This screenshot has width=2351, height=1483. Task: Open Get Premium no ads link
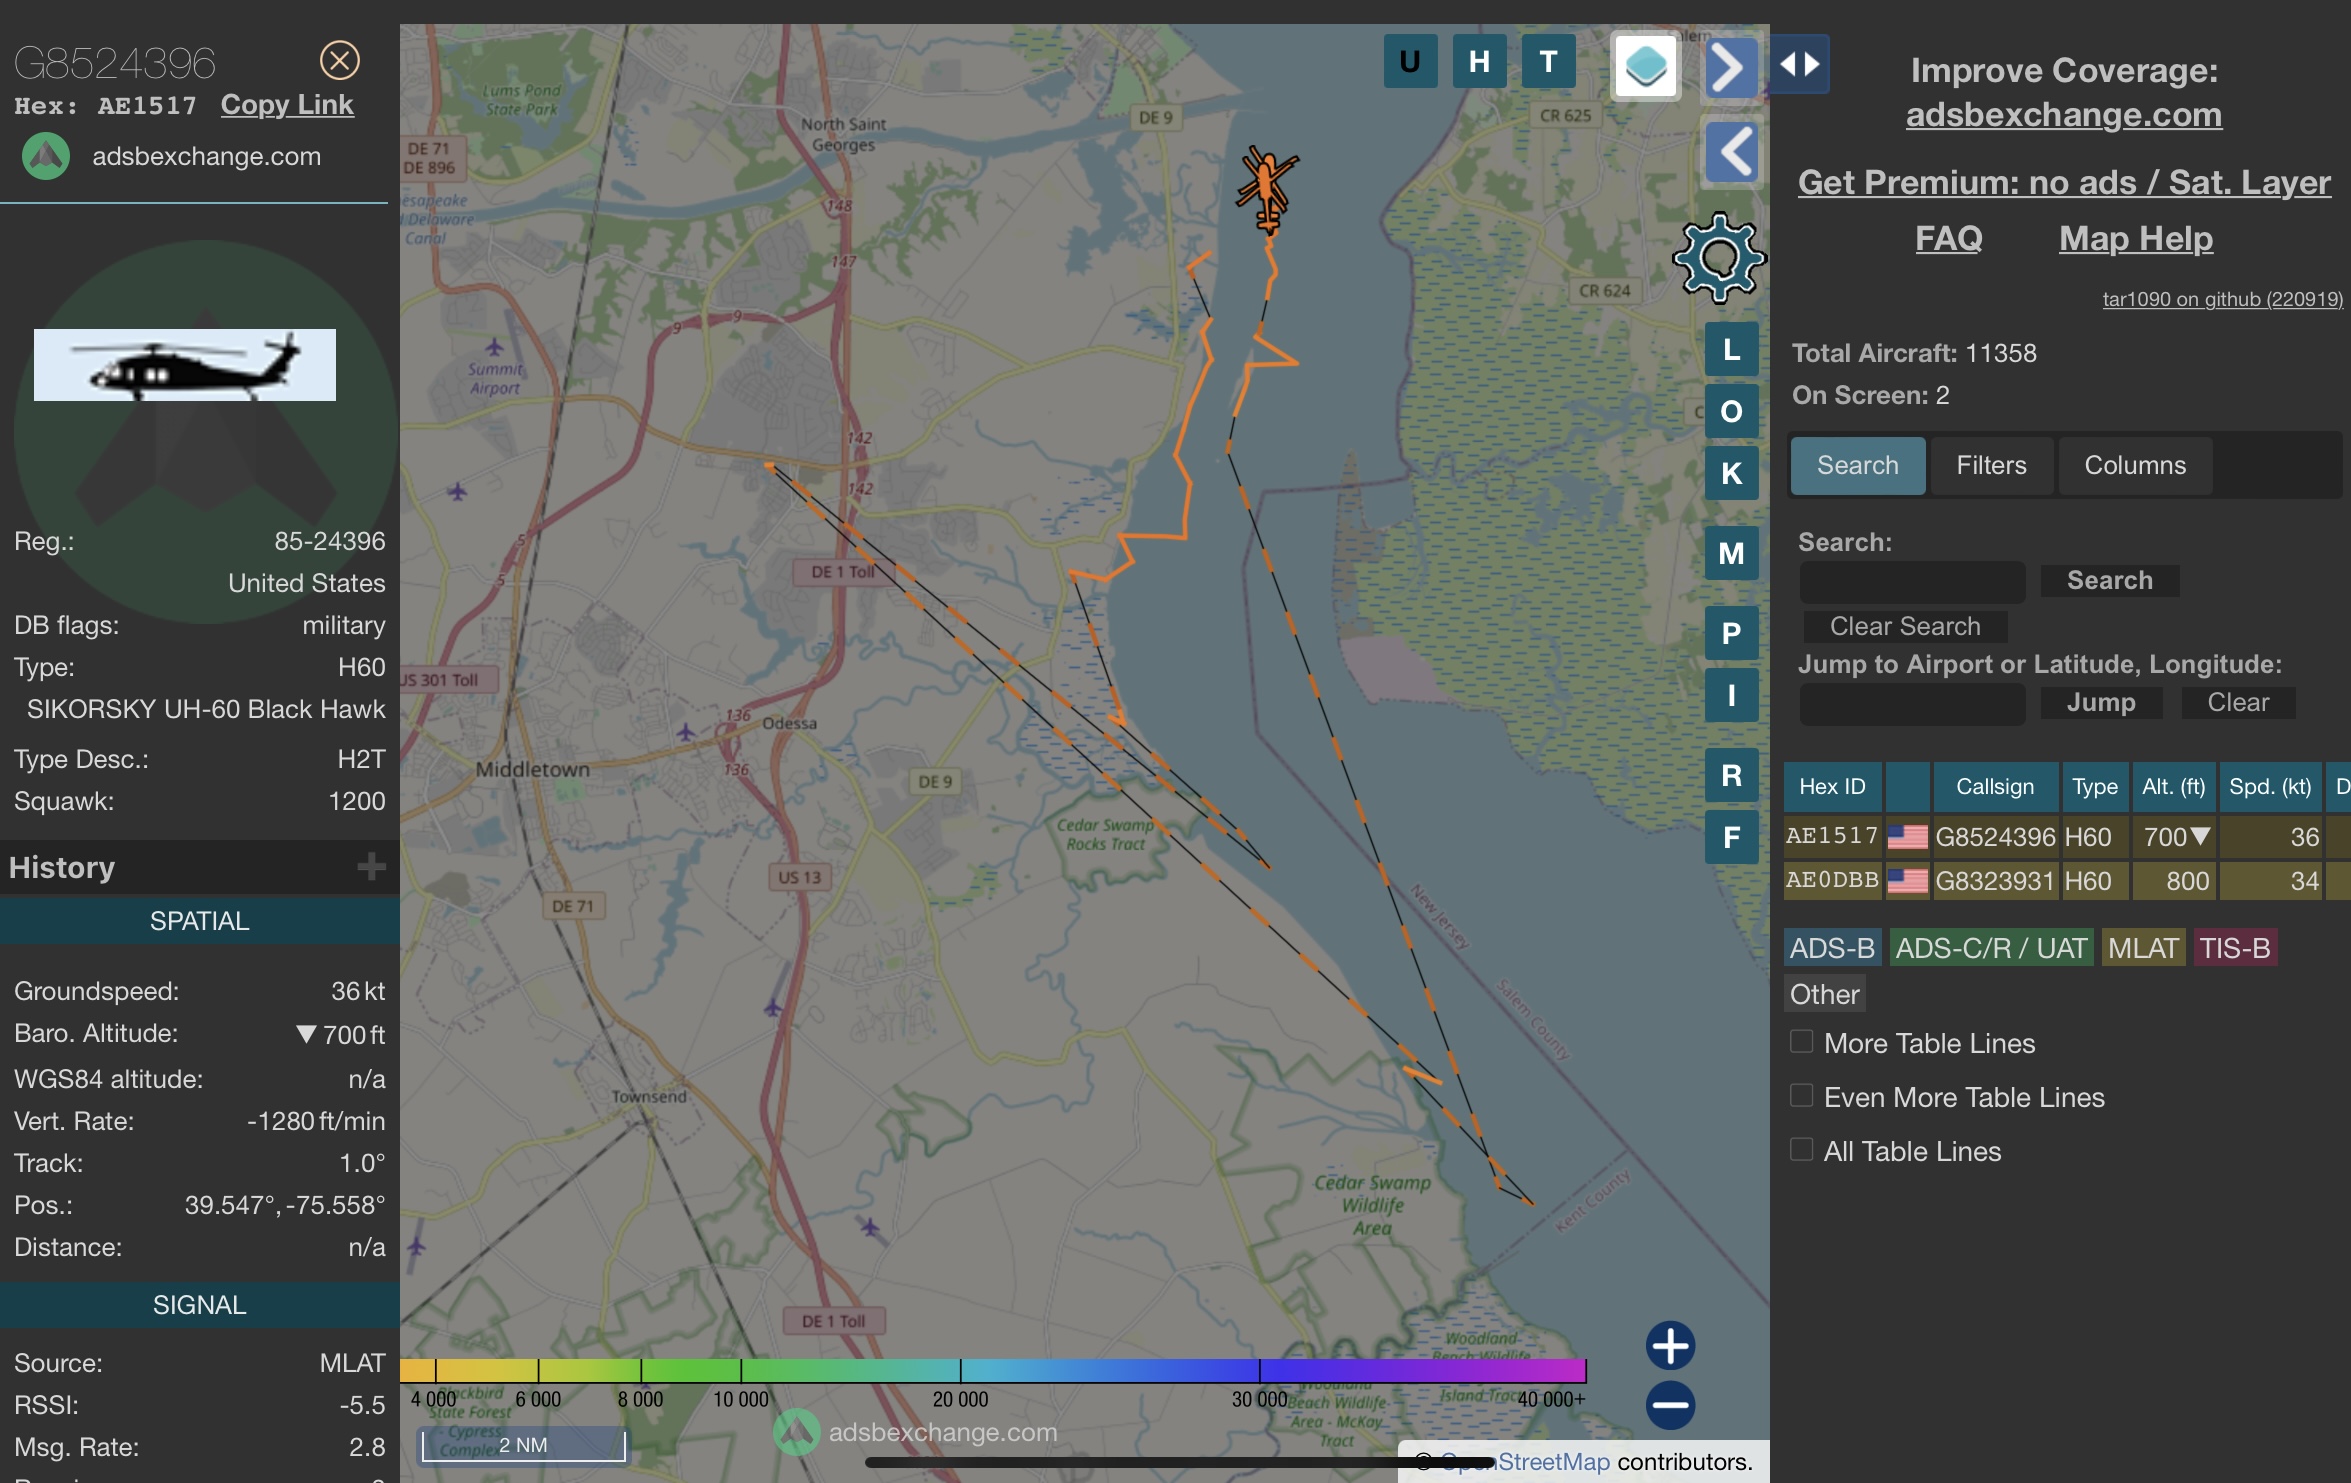click(2063, 183)
